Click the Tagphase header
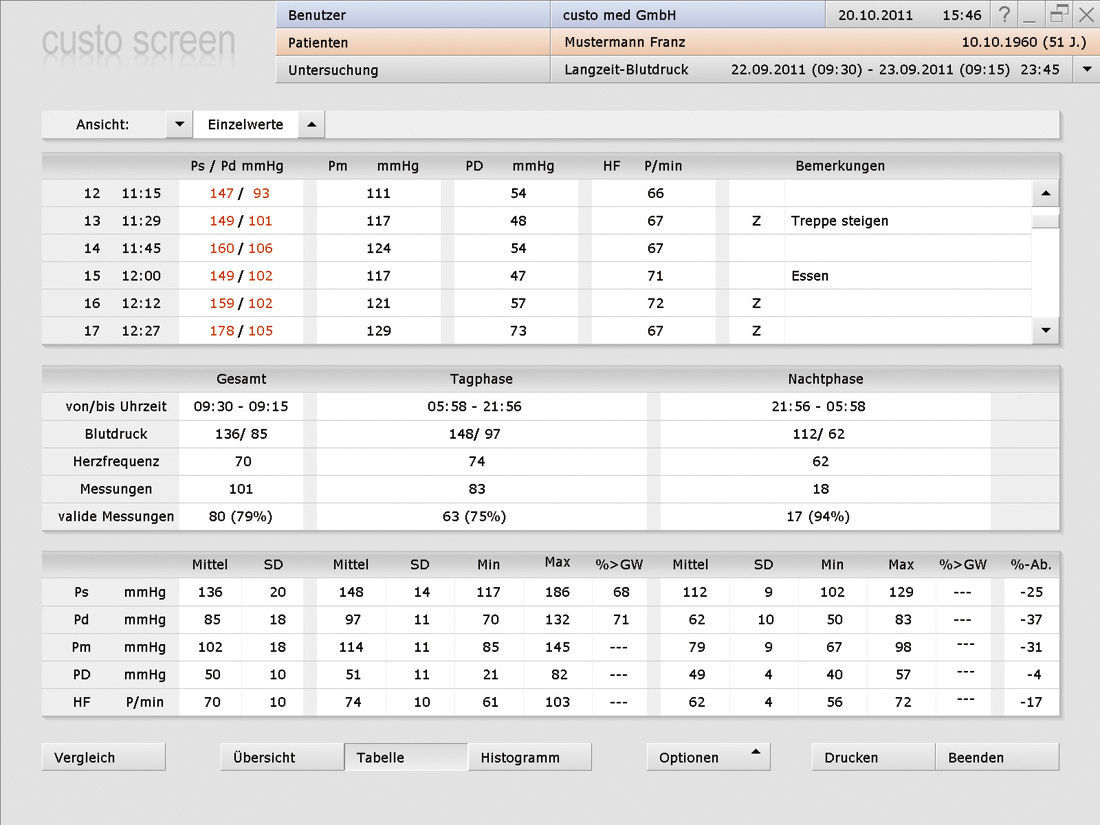 pyautogui.click(x=481, y=379)
